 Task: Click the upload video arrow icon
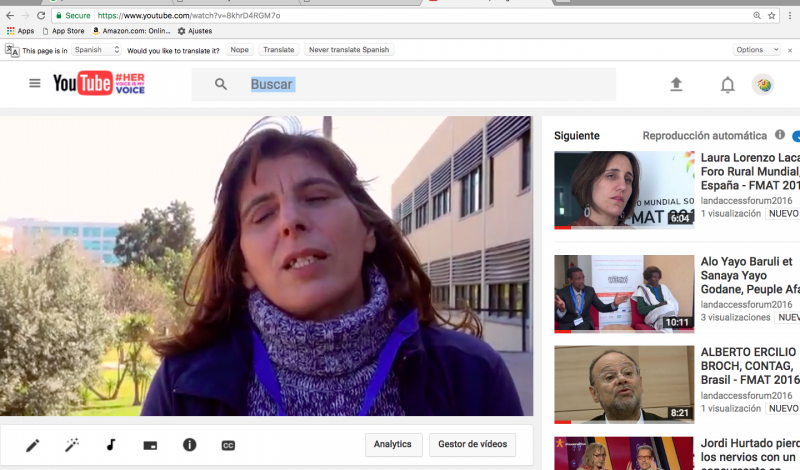tap(676, 85)
